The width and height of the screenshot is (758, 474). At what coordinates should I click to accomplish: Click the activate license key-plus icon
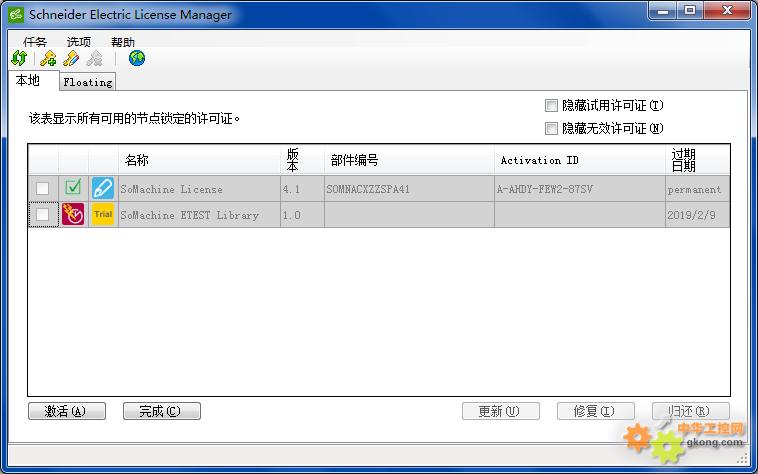(x=48, y=59)
